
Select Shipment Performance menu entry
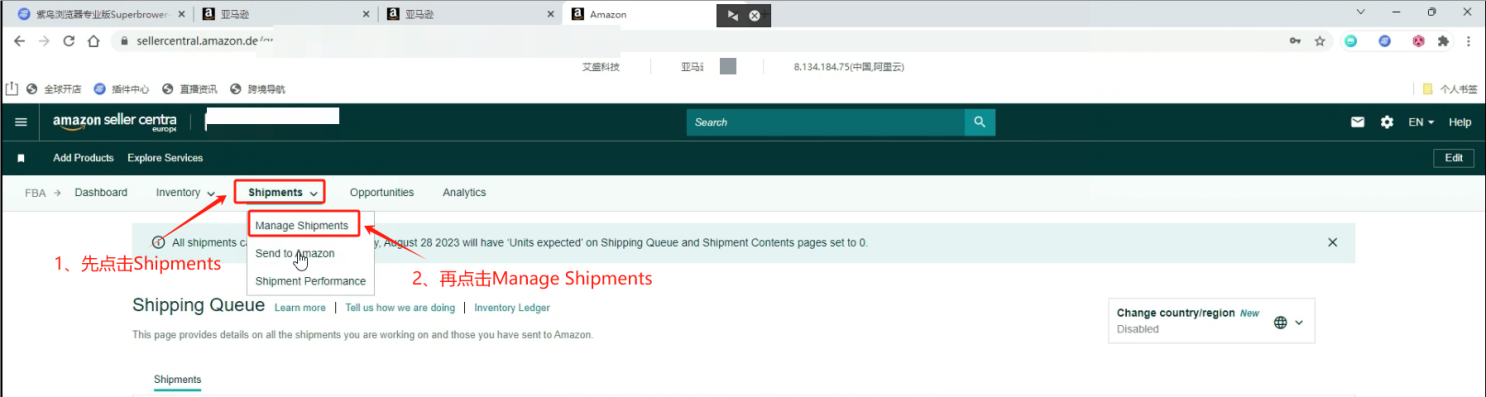tap(310, 281)
